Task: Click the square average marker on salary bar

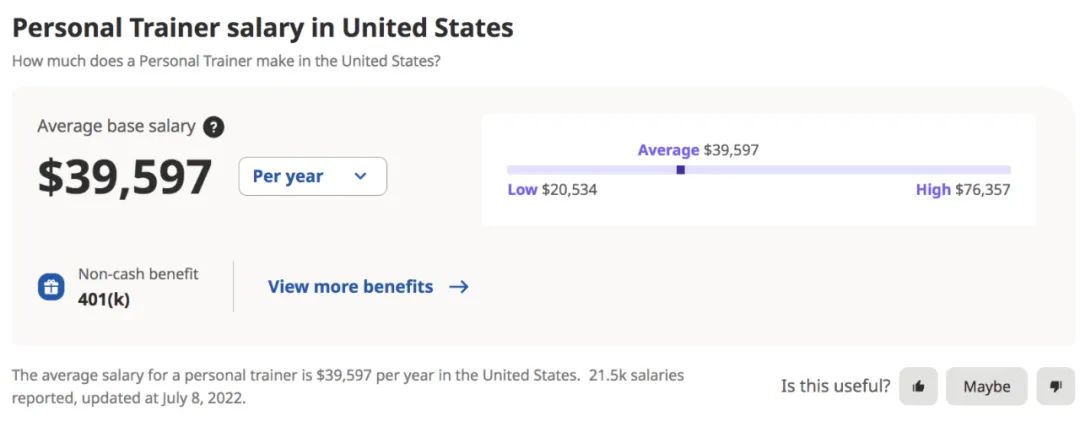Action: (x=681, y=169)
